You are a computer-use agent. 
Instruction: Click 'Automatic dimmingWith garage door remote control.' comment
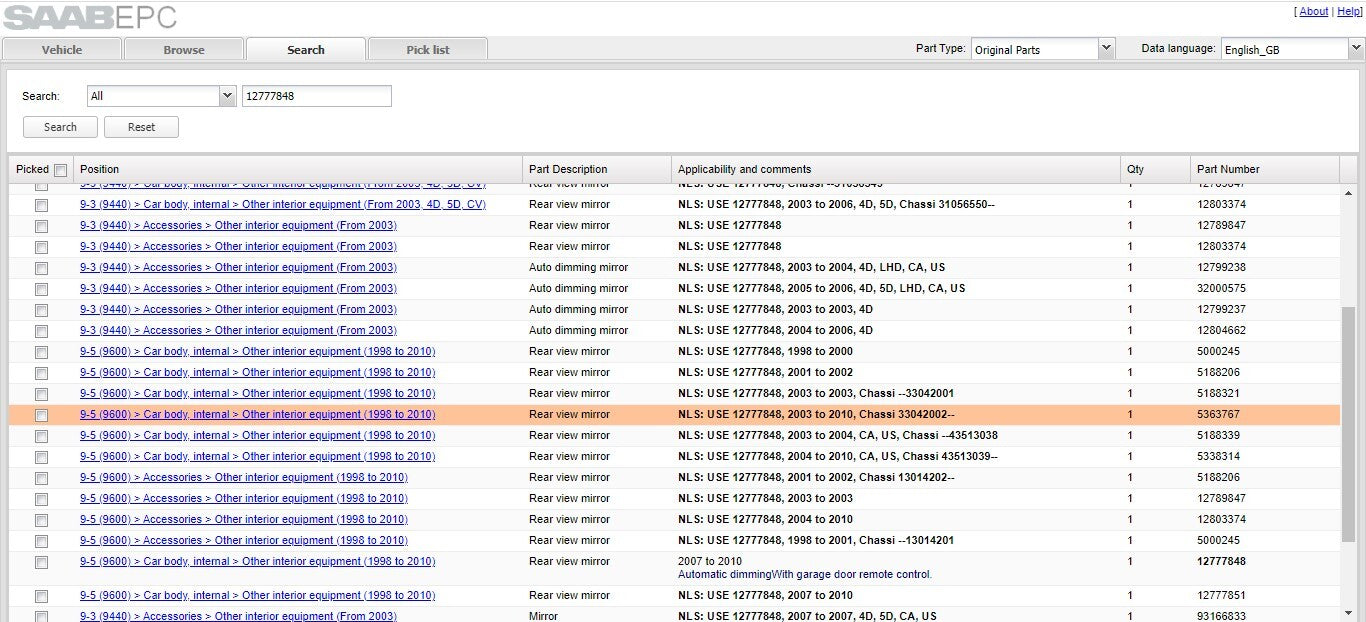pyautogui.click(x=805, y=574)
